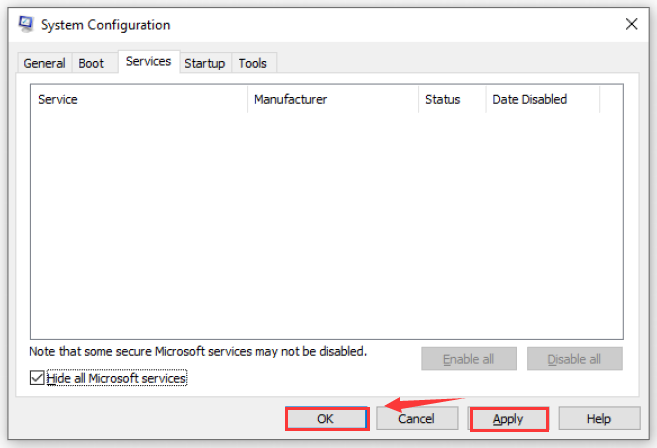Select the Services tab
This screenshot has width=657, height=448.
click(149, 62)
